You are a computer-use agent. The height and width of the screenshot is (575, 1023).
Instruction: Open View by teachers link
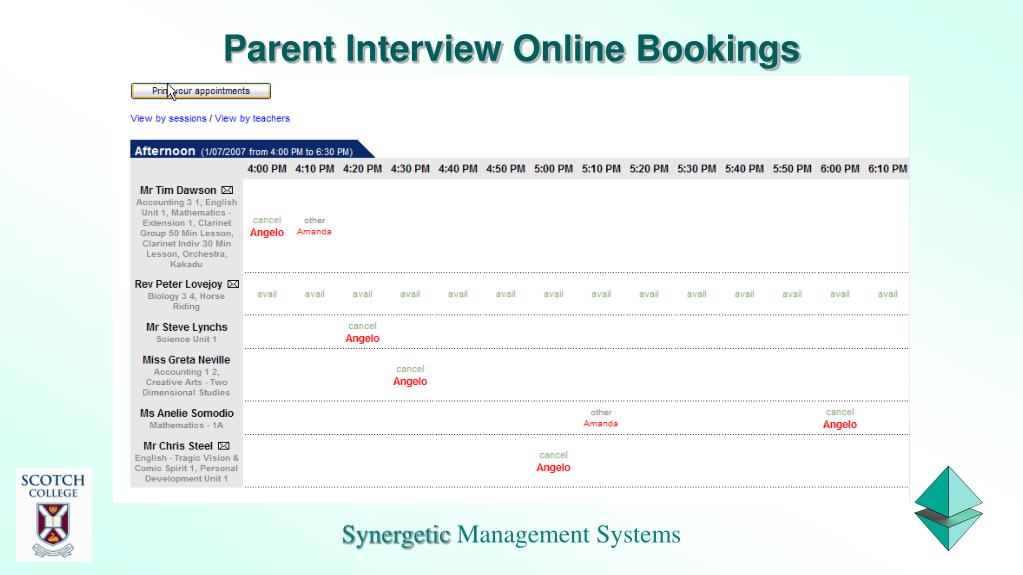pos(252,118)
